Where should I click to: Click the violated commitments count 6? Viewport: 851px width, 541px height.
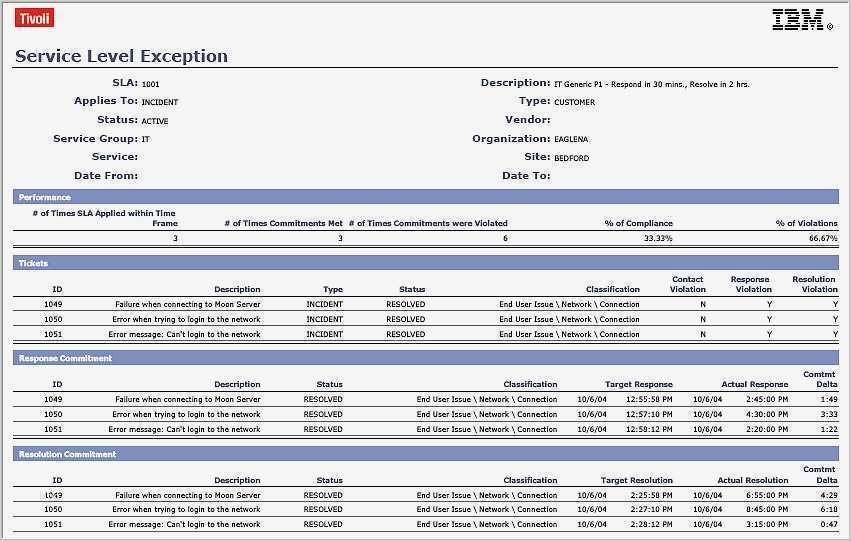pos(505,238)
